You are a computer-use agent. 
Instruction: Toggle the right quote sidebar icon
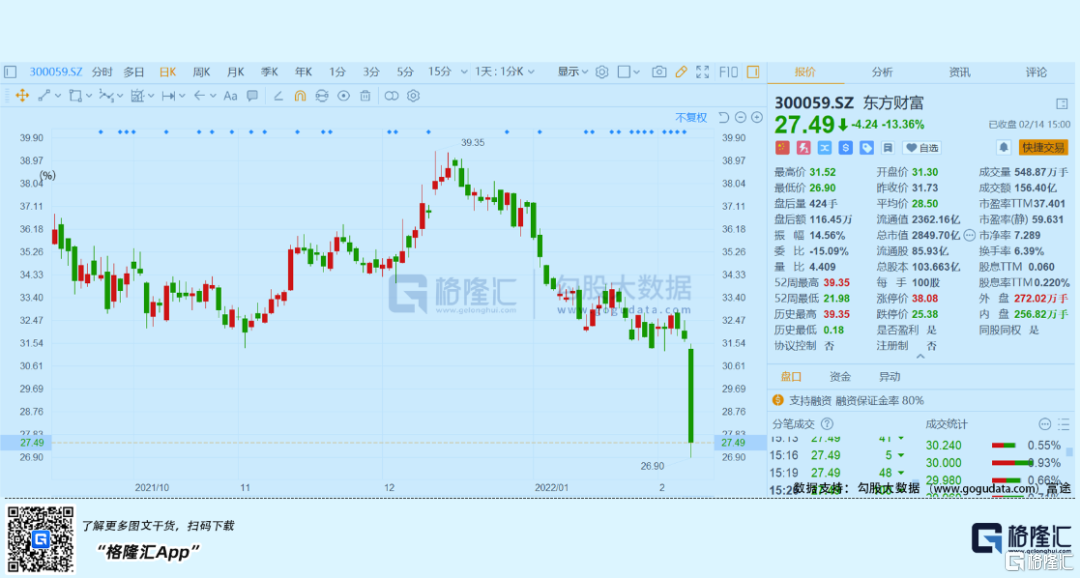tap(753, 72)
